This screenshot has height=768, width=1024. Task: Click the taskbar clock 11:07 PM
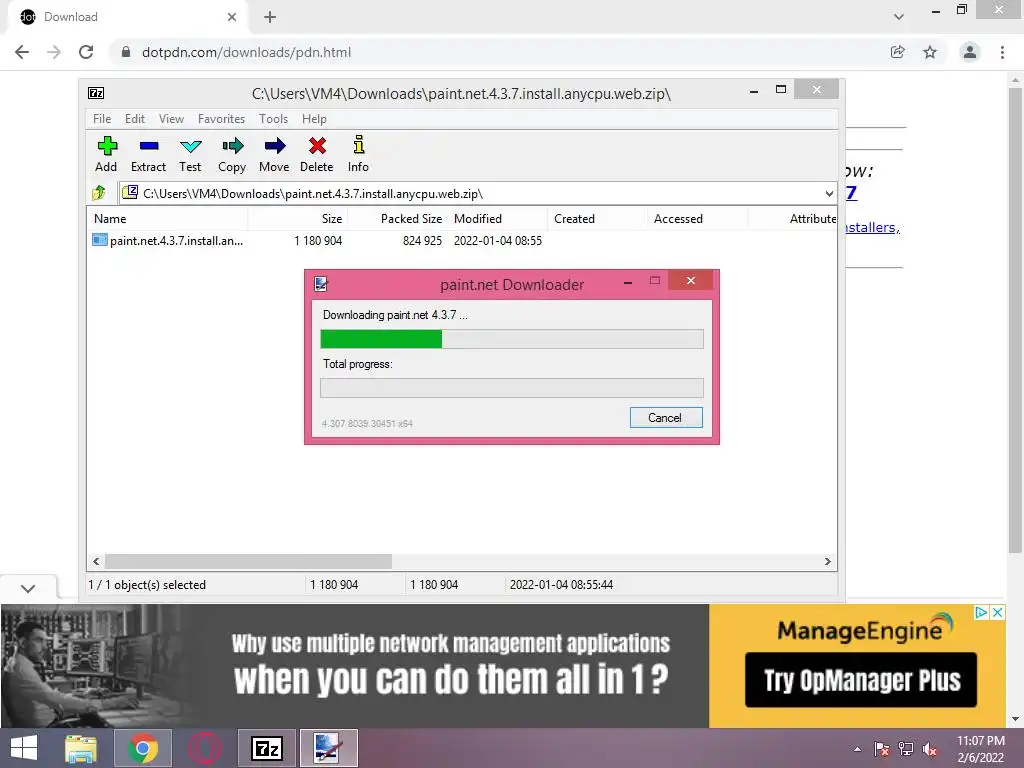coord(981,741)
